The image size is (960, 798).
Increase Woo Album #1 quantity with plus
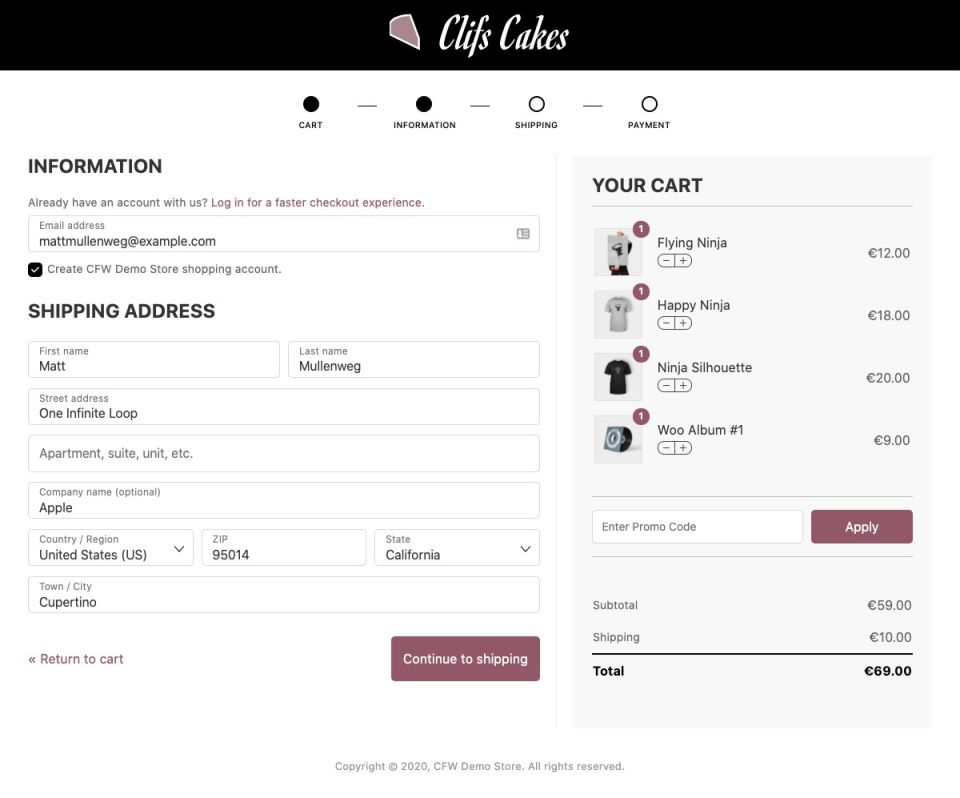683,448
